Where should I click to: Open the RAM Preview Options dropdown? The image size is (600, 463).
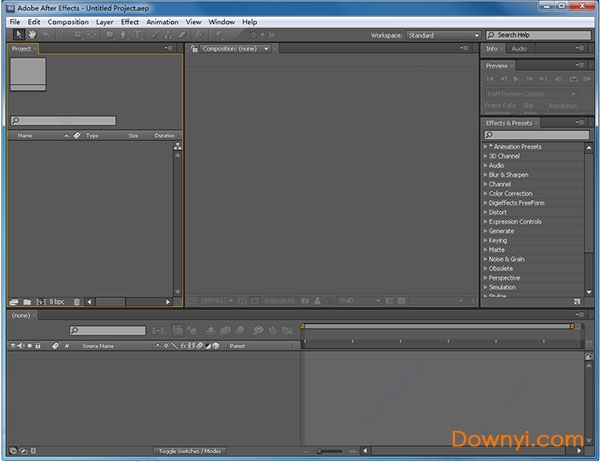point(531,94)
